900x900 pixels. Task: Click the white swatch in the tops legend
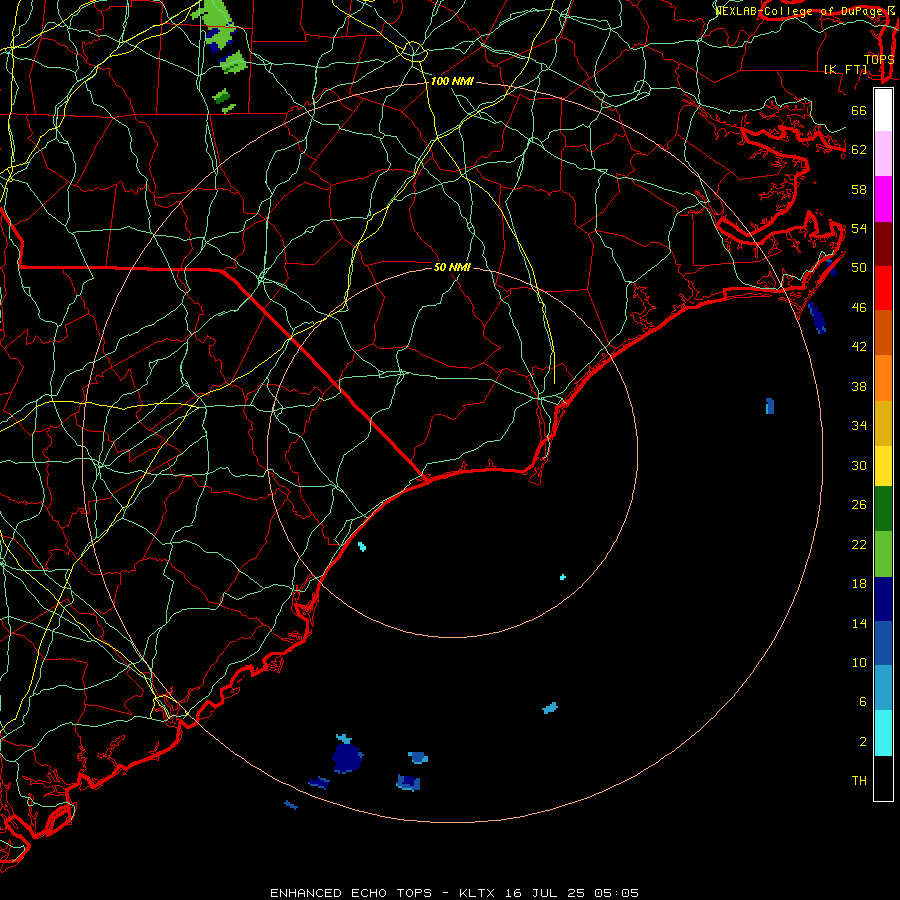coord(883,110)
